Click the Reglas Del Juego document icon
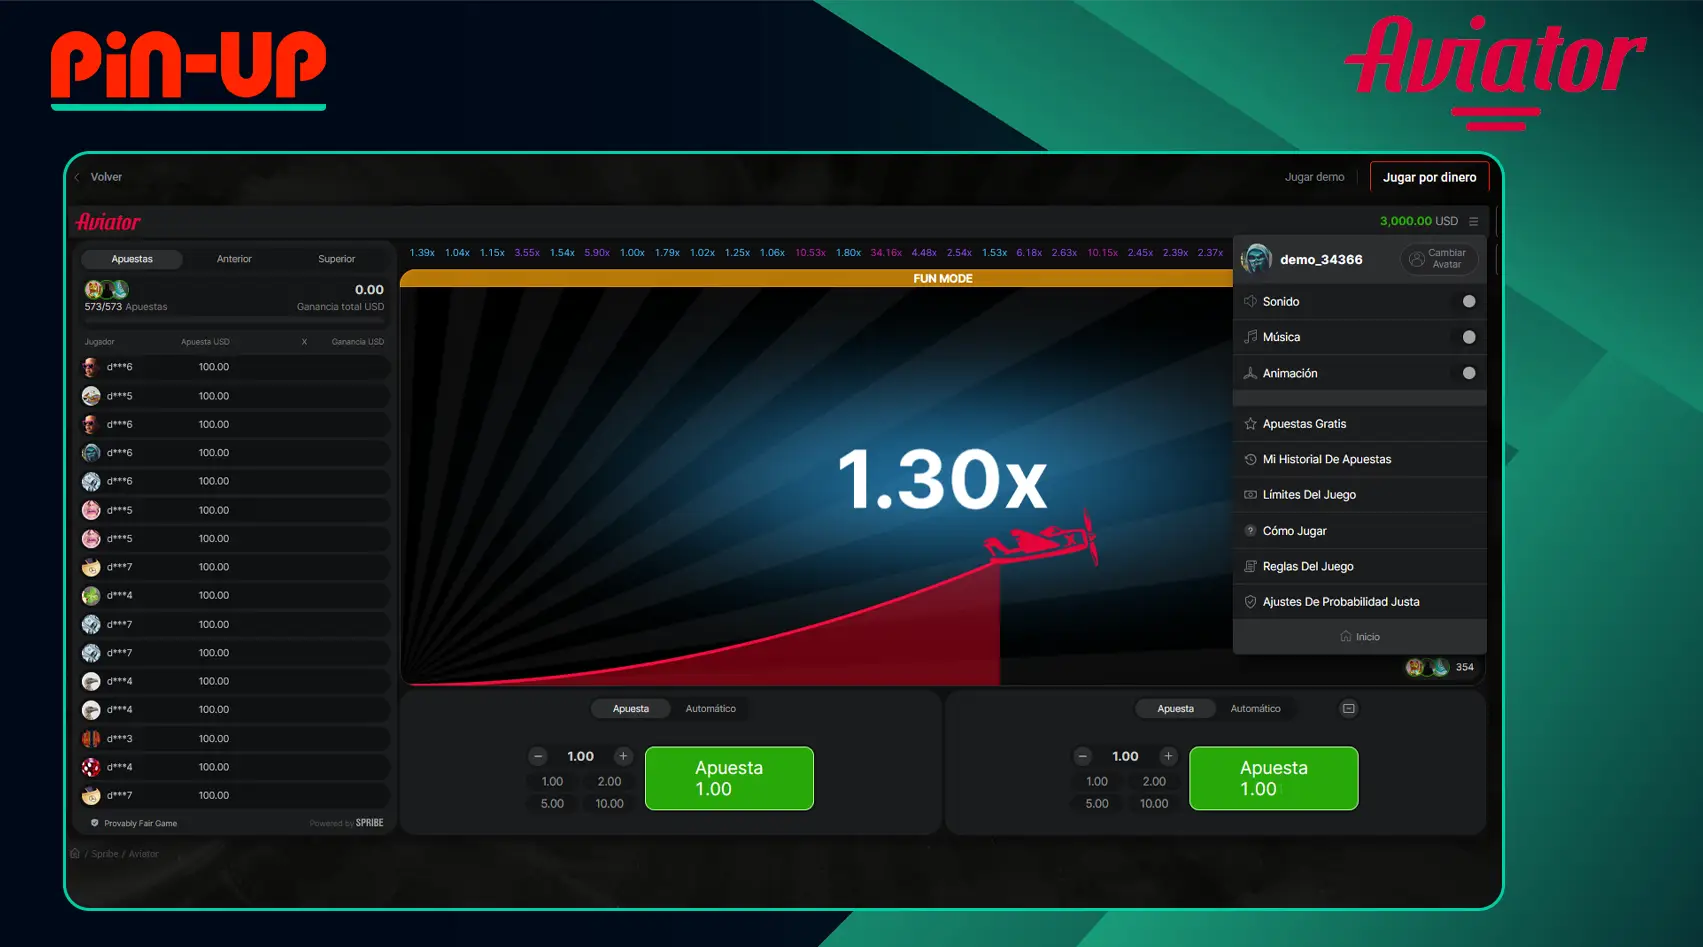This screenshot has width=1703, height=947. (1250, 566)
